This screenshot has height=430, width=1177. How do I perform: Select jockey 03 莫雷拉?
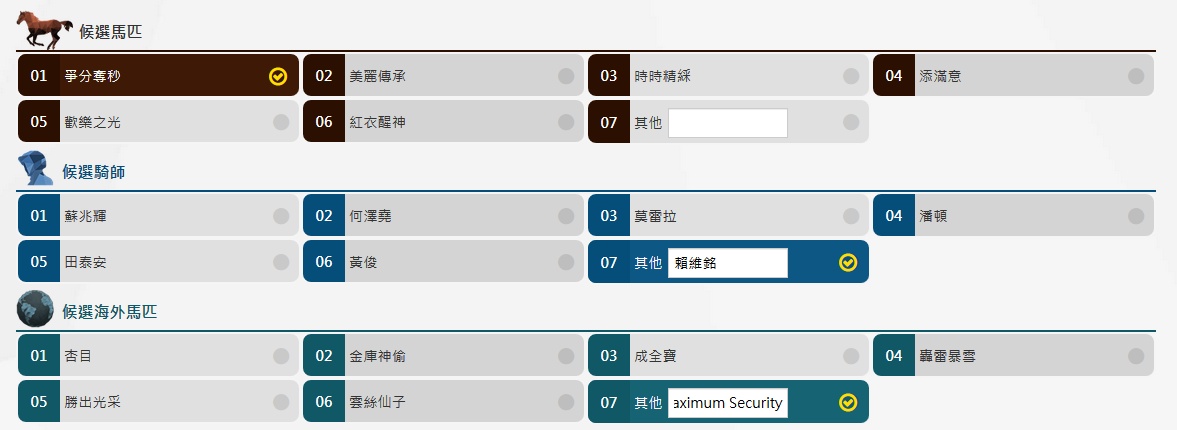pyautogui.click(x=727, y=216)
